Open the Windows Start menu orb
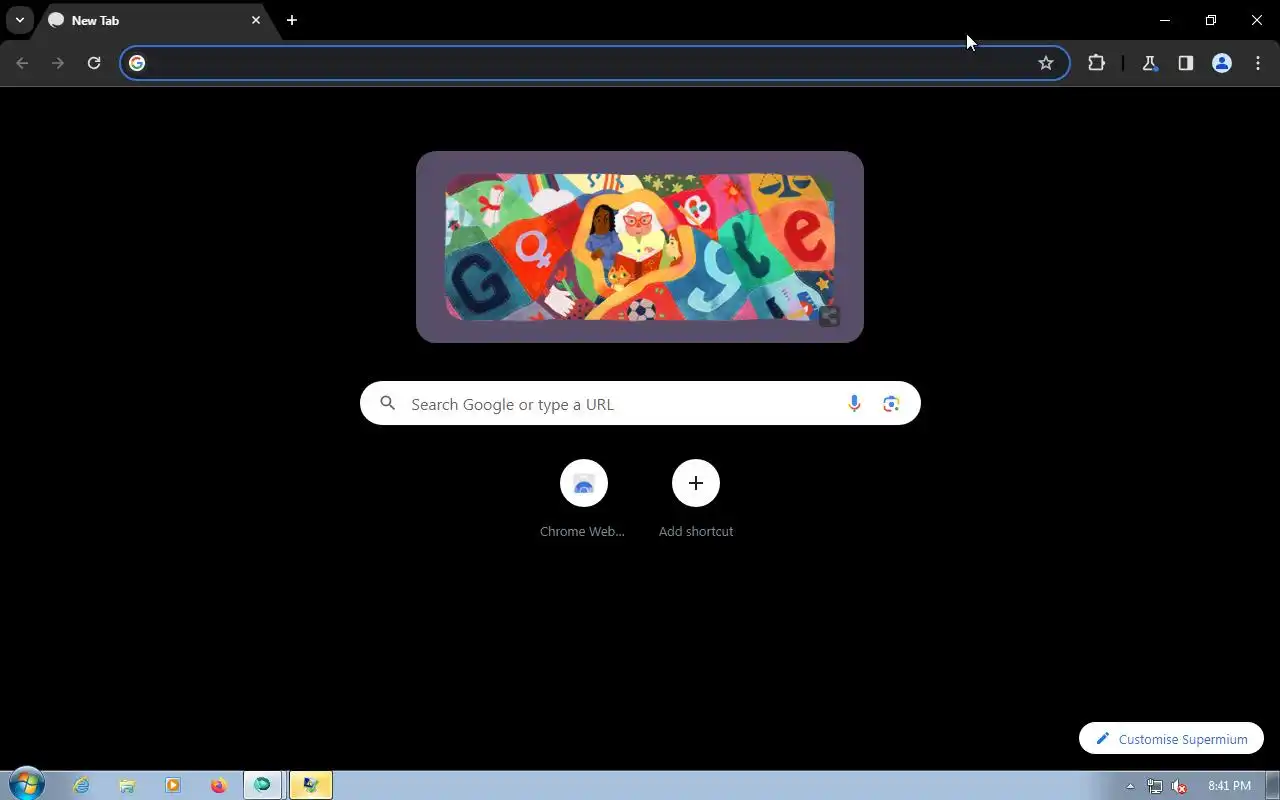Viewport: 1280px width, 800px height. [x=27, y=785]
